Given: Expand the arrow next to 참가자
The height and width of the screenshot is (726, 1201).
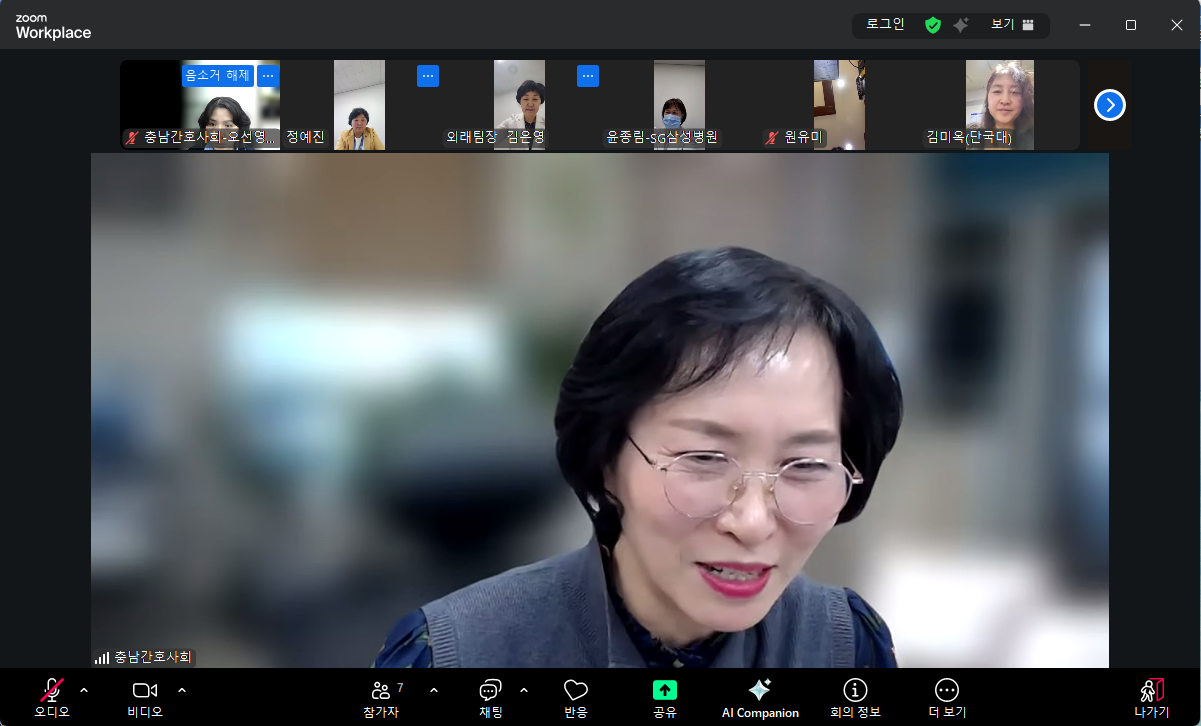Looking at the screenshot, I should coord(434,690).
